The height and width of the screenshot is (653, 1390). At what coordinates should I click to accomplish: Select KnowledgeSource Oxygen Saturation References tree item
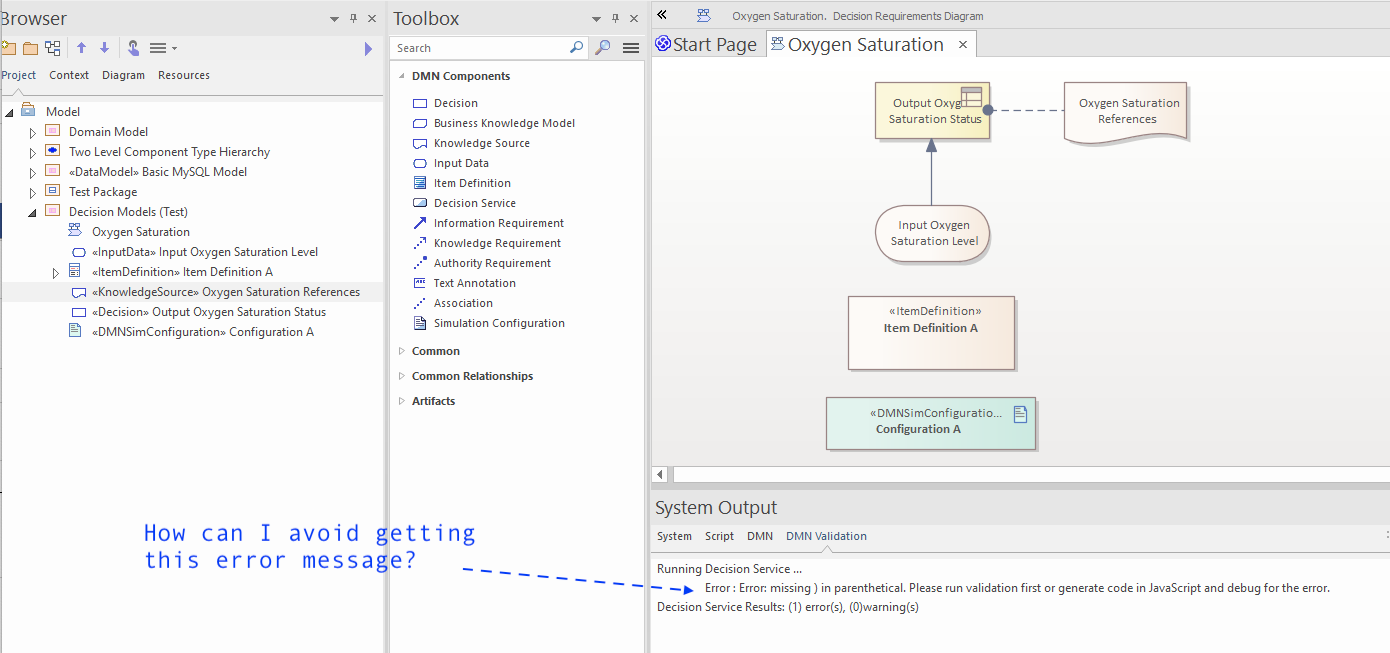pyautogui.click(x=225, y=292)
